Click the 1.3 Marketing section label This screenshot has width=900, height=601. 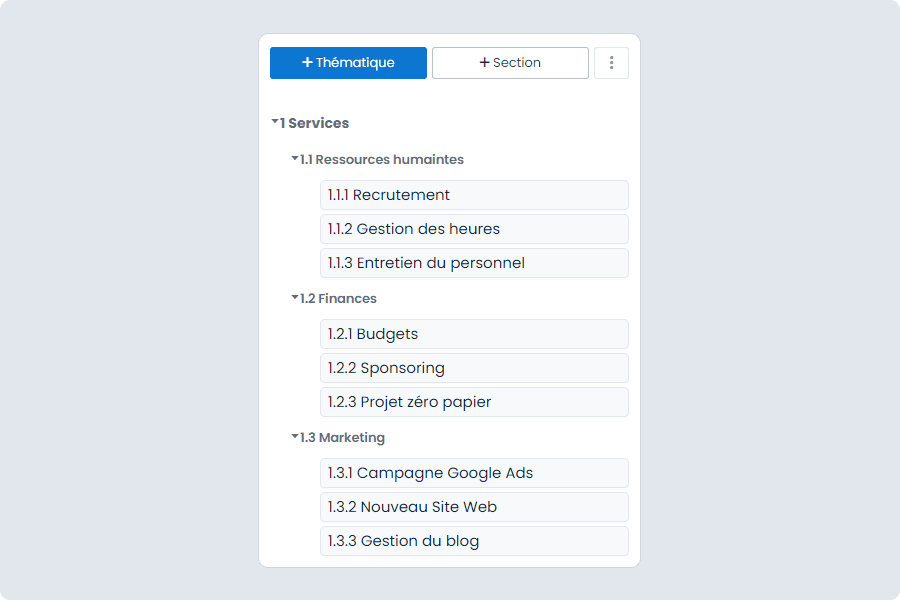(x=342, y=437)
